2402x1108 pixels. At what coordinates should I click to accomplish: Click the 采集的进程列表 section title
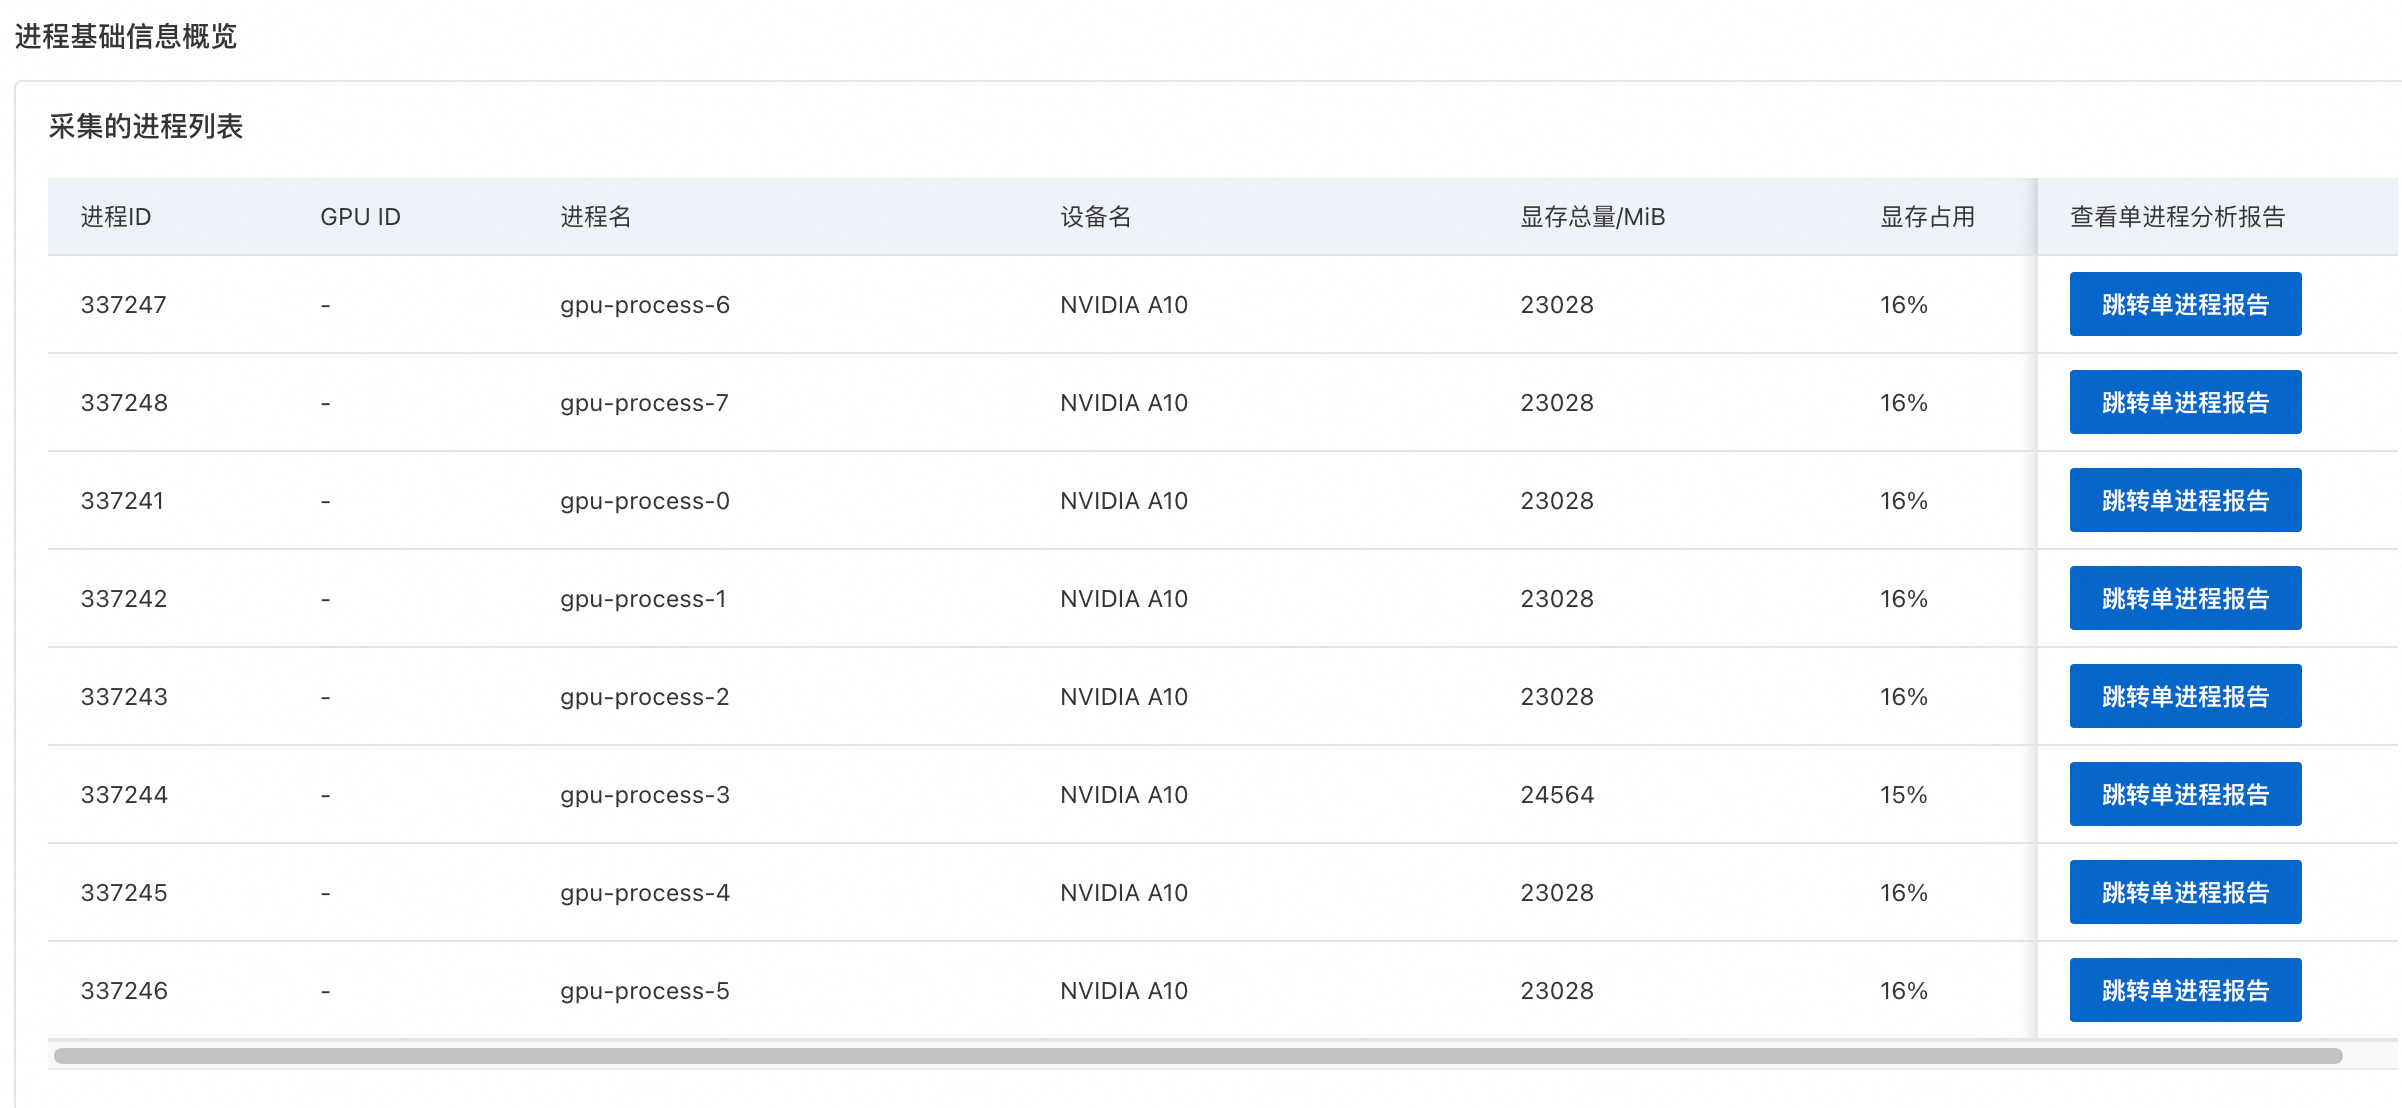coord(146,127)
